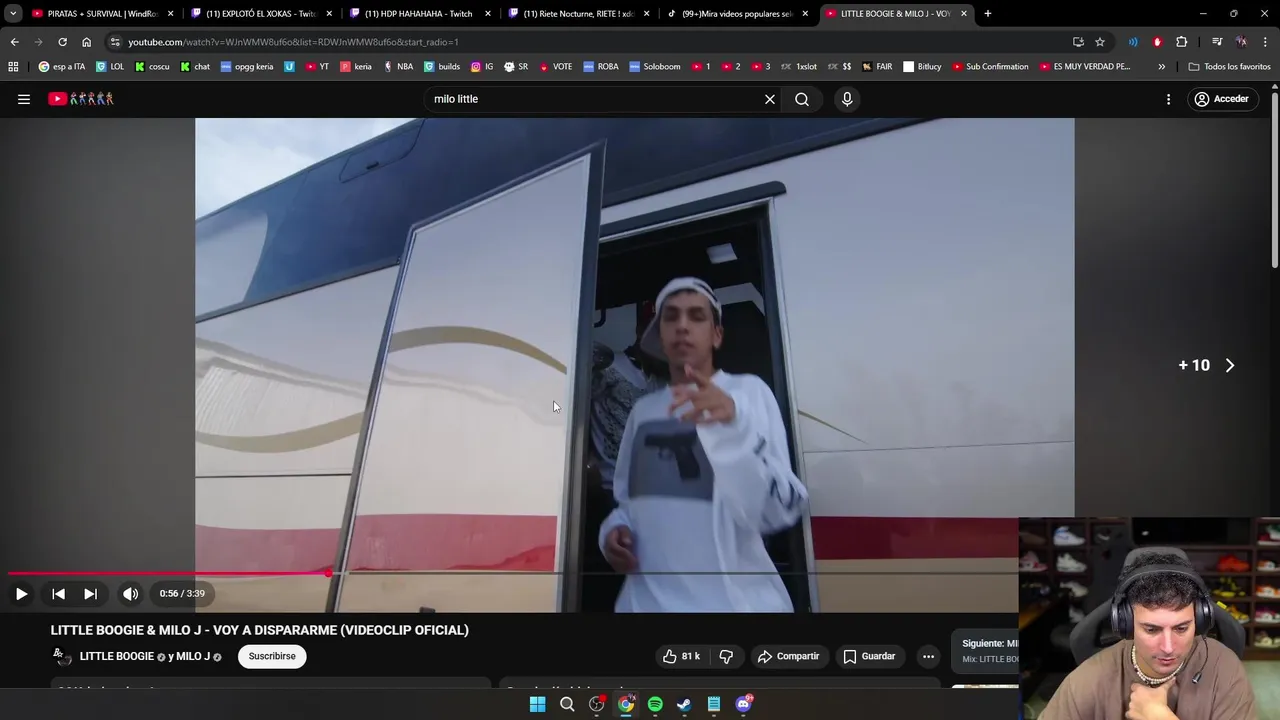Open Windows taskbar search
The width and height of the screenshot is (1280, 720).
point(567,704)
